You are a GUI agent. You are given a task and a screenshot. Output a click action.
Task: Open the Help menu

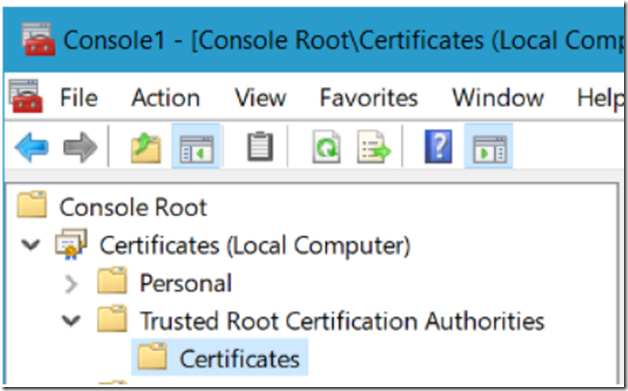[x=600, y=98]
